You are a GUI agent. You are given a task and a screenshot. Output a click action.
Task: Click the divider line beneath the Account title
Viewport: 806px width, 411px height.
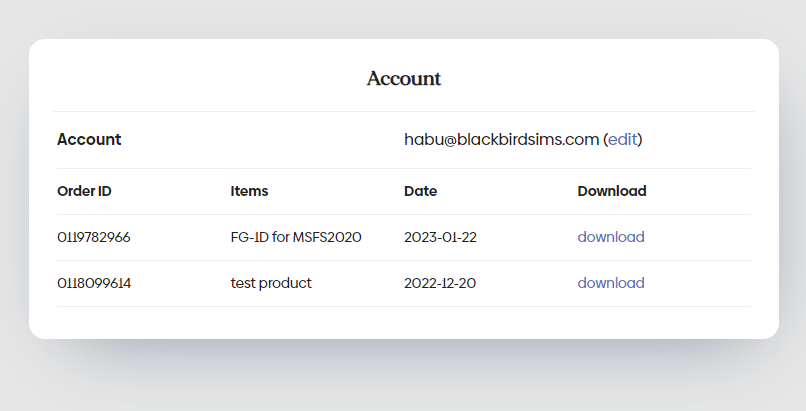[404, 111]
